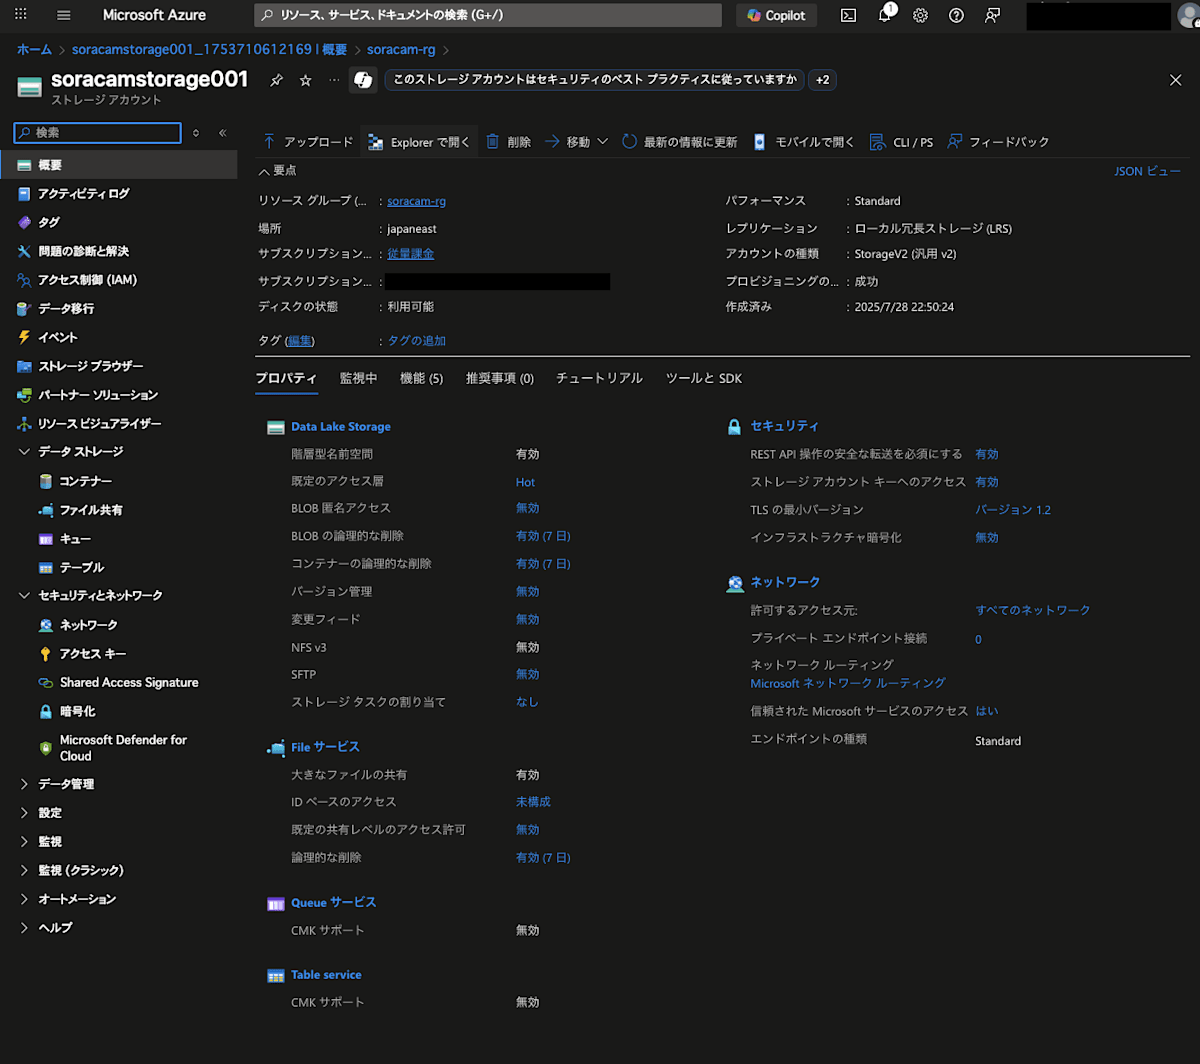The height and width of the screenshot is (1064, 1200).
Task: Click 最新の情報に更新 refresh command
Action: click(x=680, y=142)
